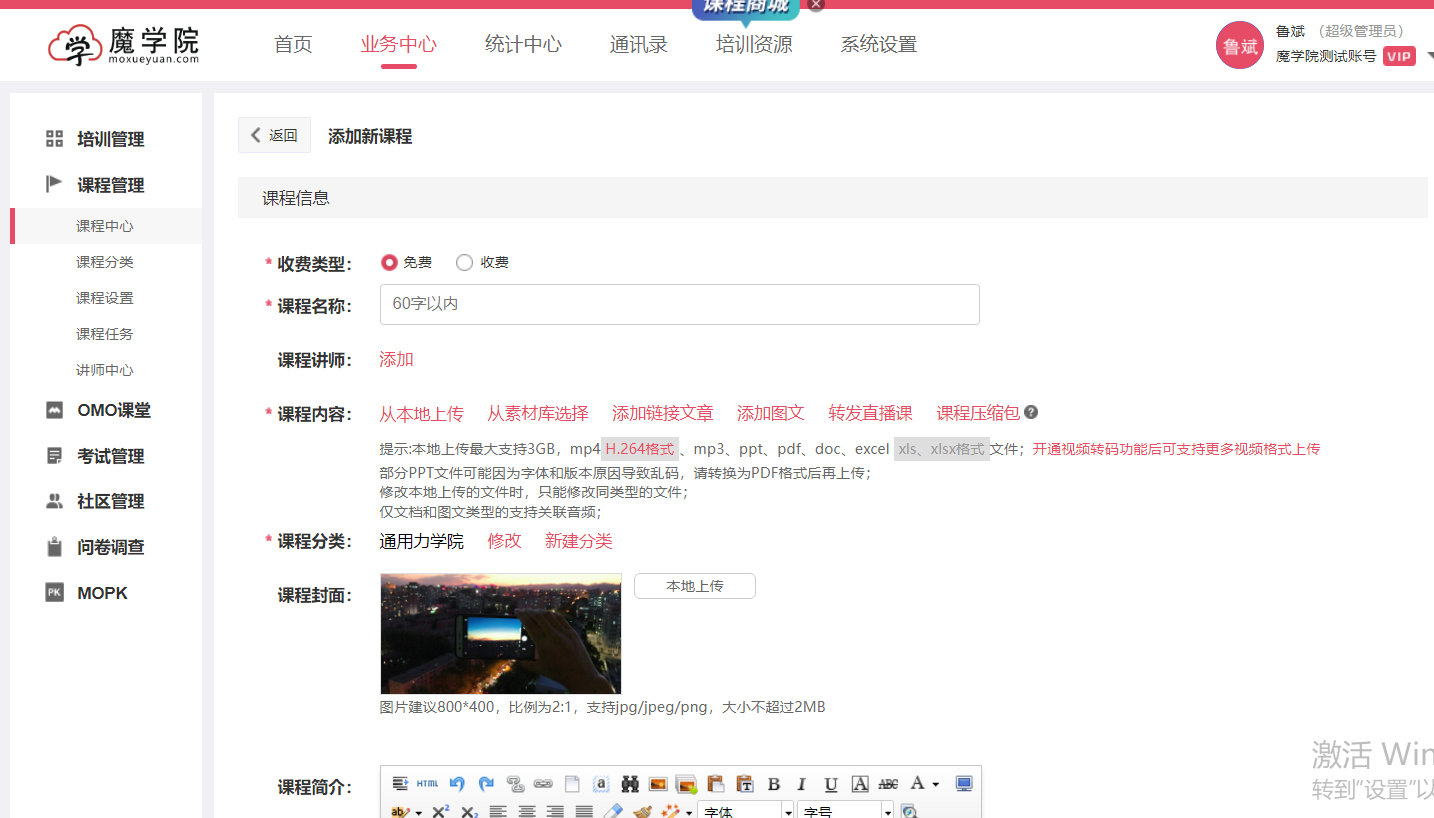Click the subscript X₂ icon
This screenshot has height=818, width=1434.
[469, 812]
